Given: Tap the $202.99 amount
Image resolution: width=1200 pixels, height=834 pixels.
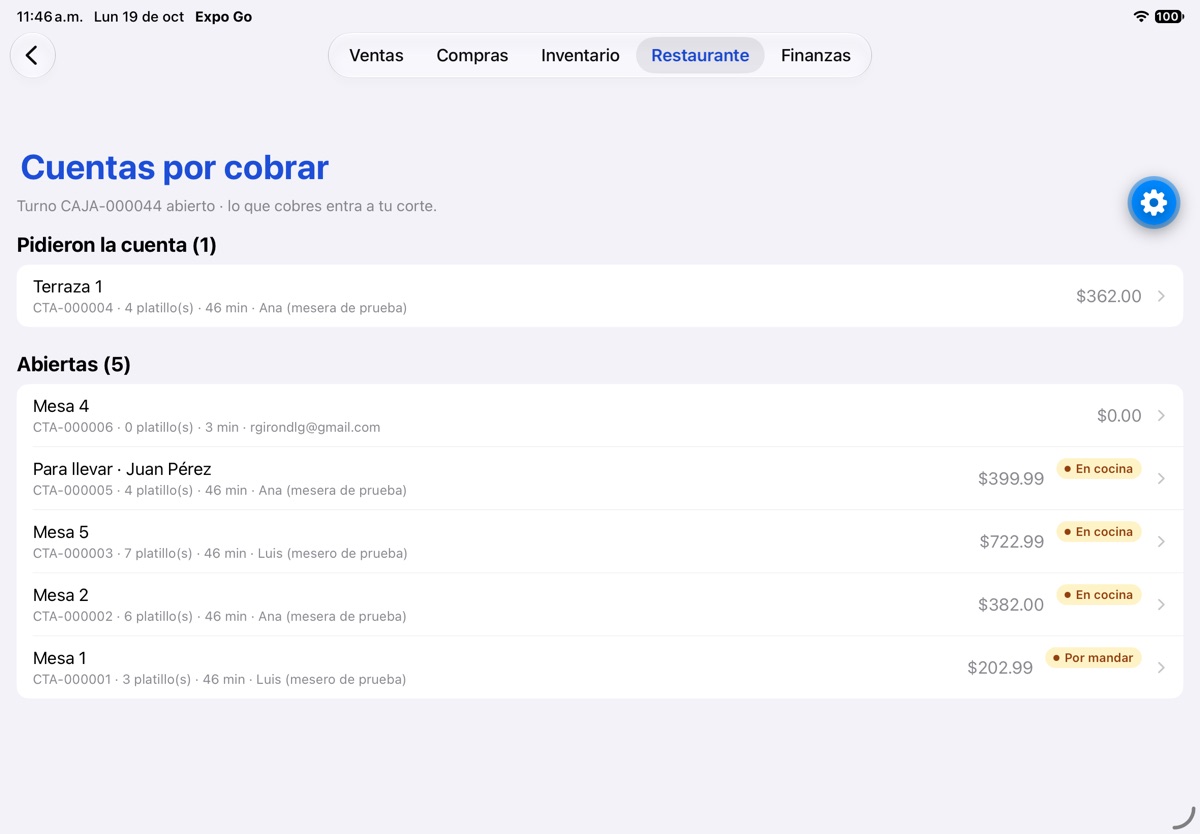Looking at the screenshot, I should (1000, 668).
